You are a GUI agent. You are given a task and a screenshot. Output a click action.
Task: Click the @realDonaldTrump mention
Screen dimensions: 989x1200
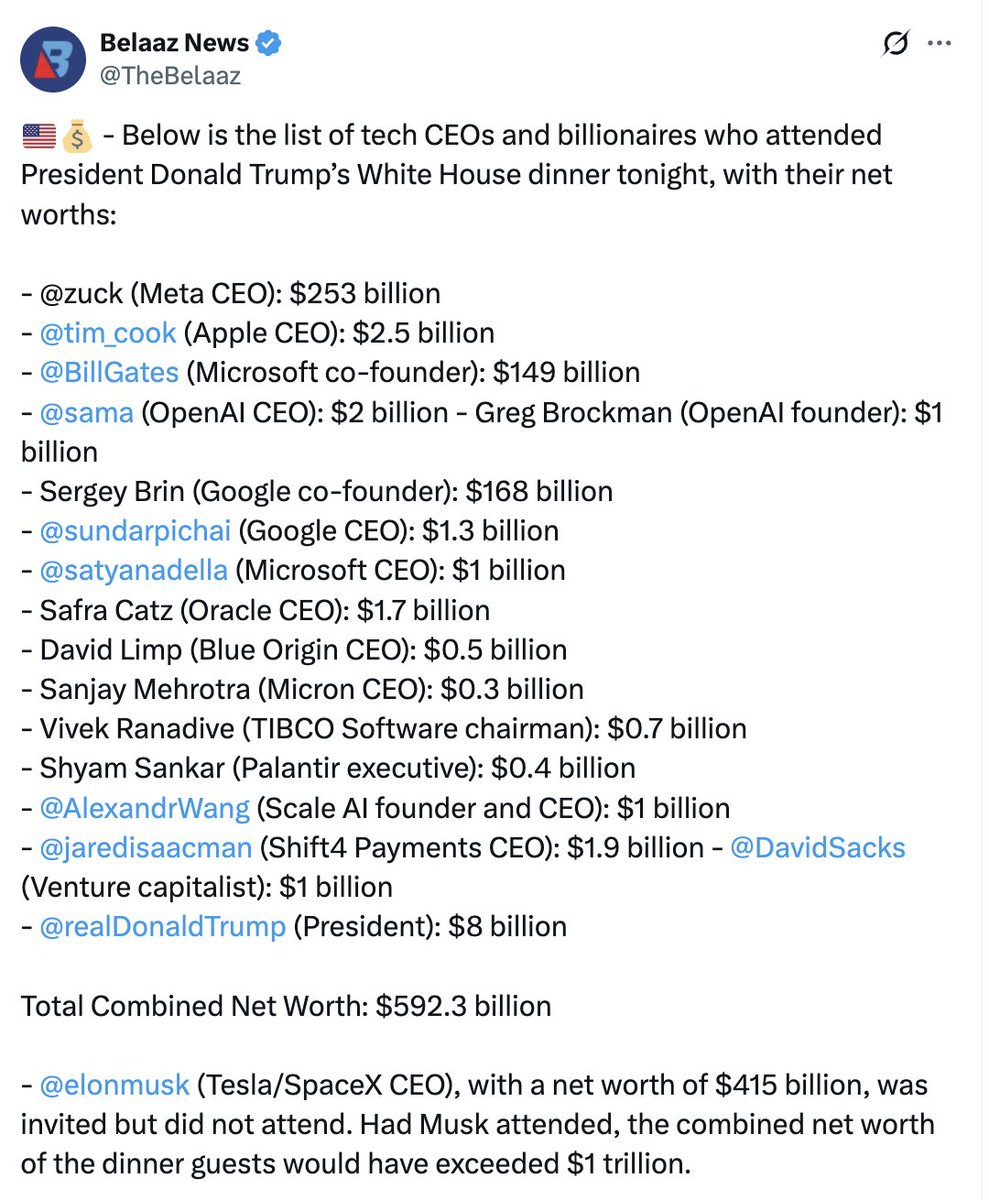pyautogui.click(x=162, y=926)
